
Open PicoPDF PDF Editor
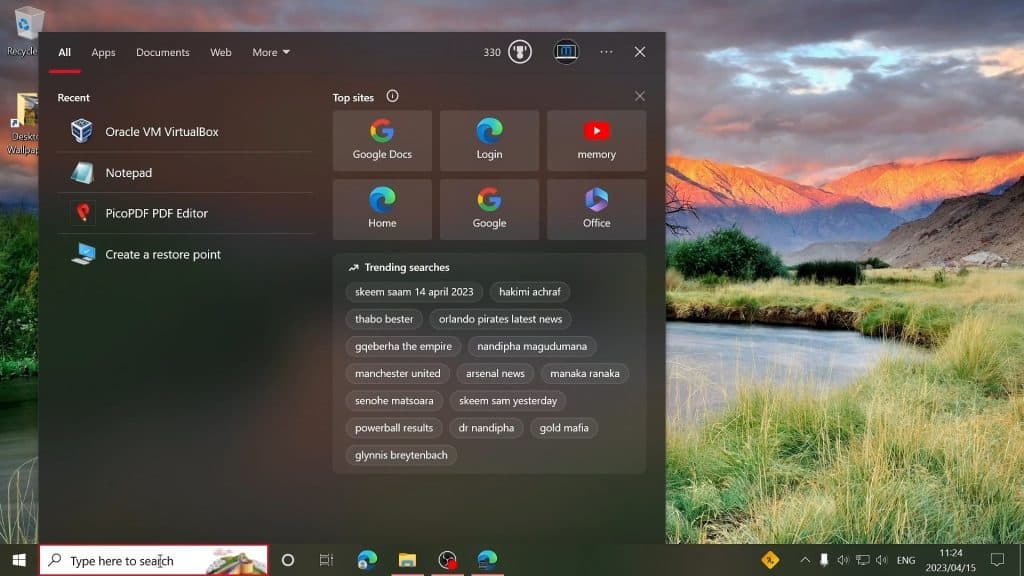click(158, 213)
